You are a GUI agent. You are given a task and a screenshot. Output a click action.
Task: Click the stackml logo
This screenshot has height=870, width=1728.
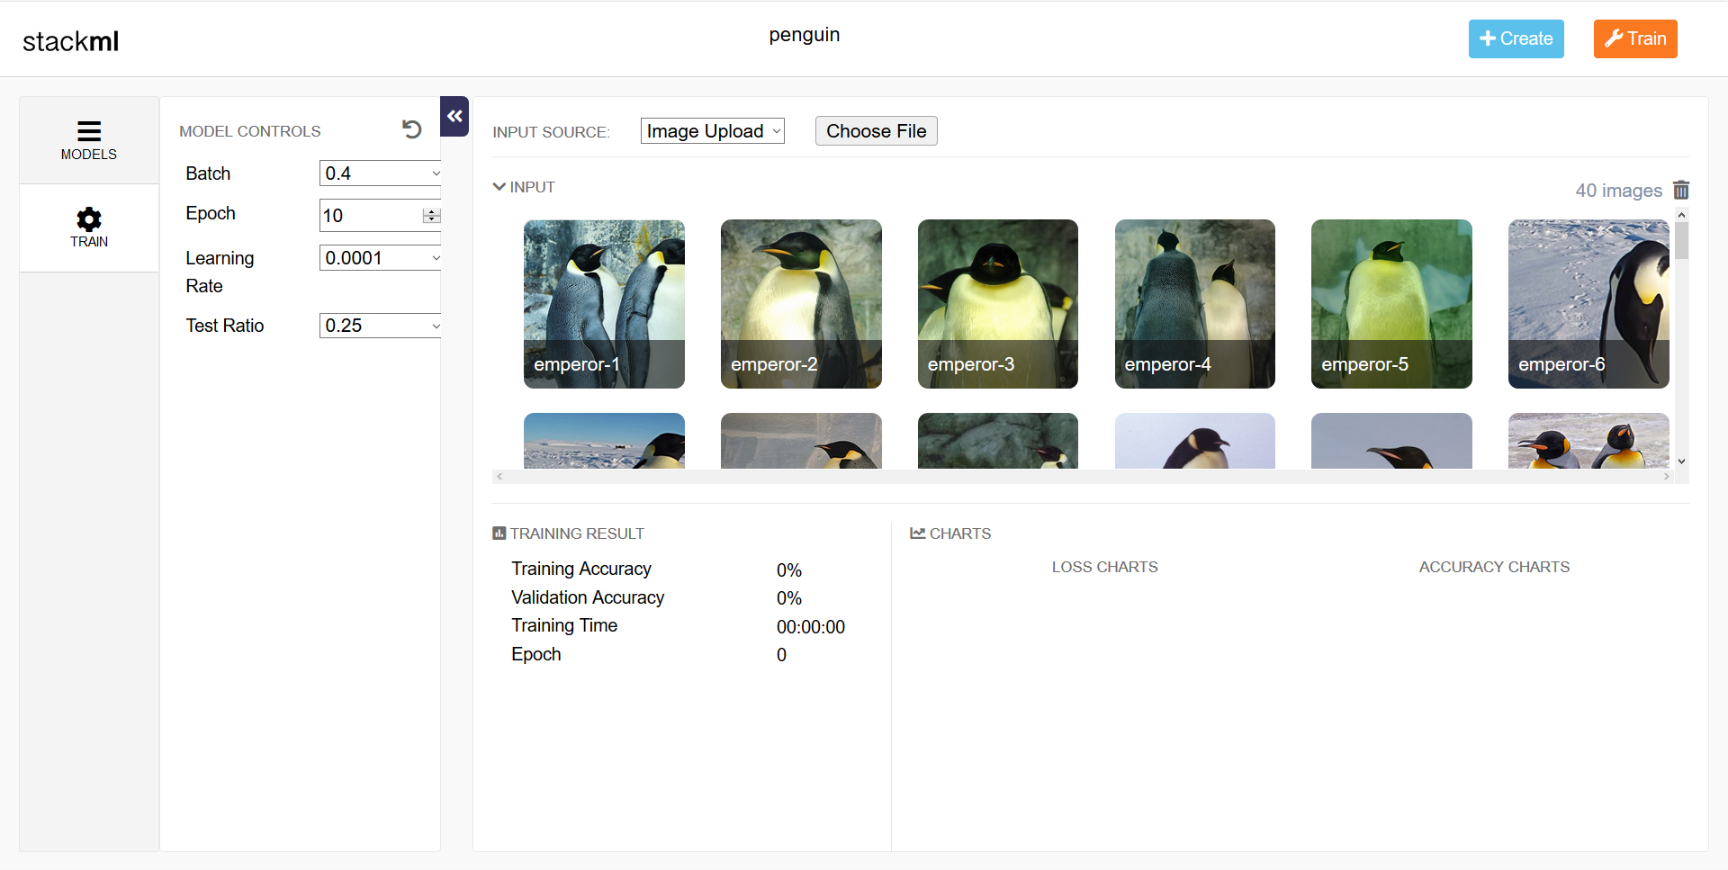71,41
